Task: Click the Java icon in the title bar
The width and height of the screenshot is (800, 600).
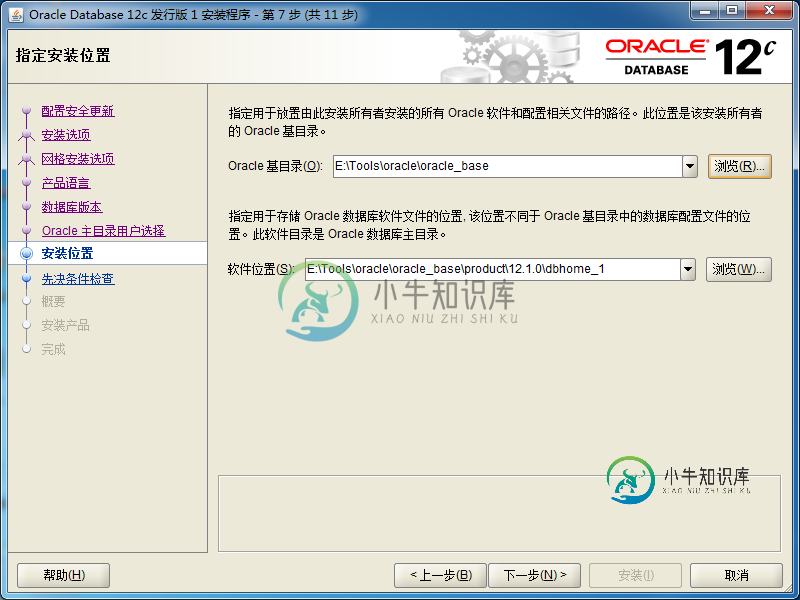Action: [x=16, y=14]
